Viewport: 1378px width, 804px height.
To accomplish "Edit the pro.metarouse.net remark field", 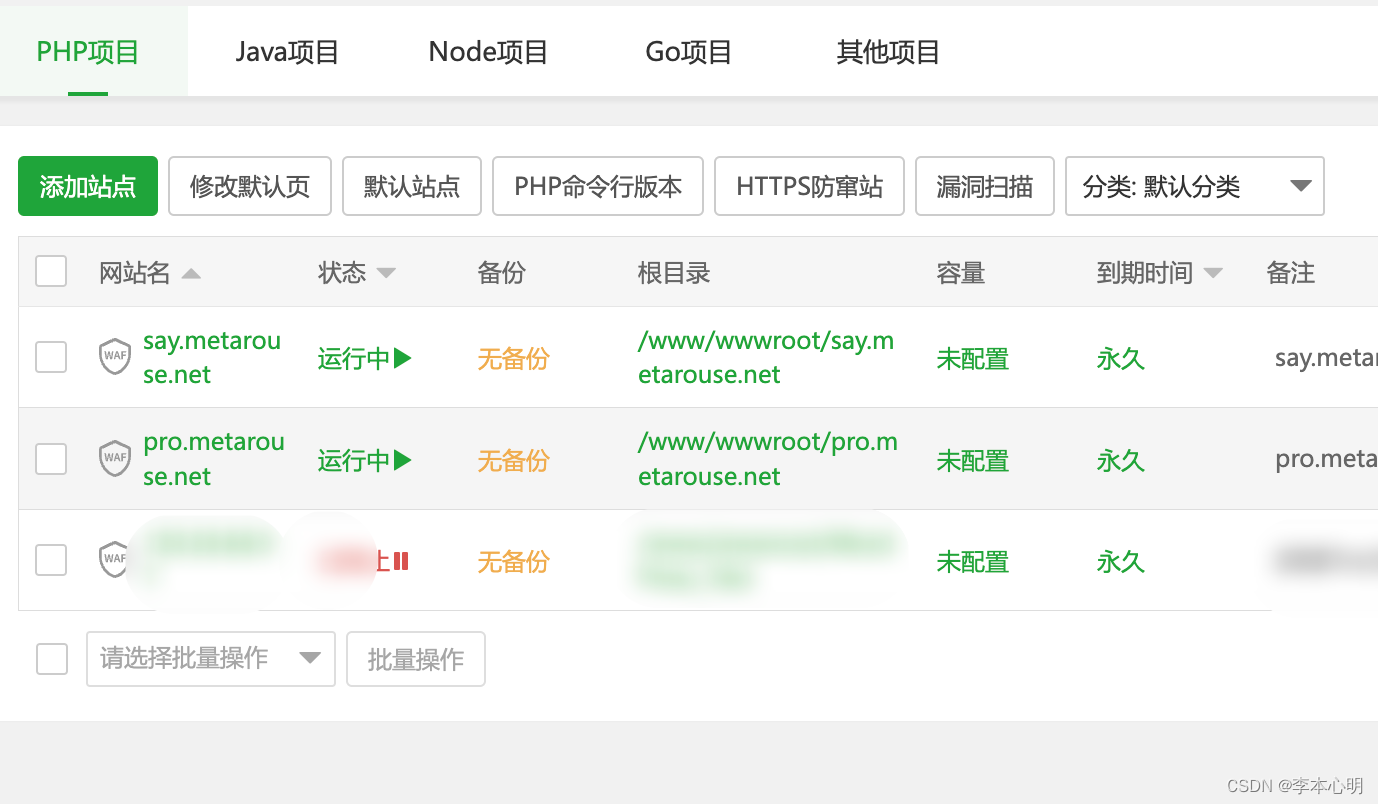I will pos(1326,459).
